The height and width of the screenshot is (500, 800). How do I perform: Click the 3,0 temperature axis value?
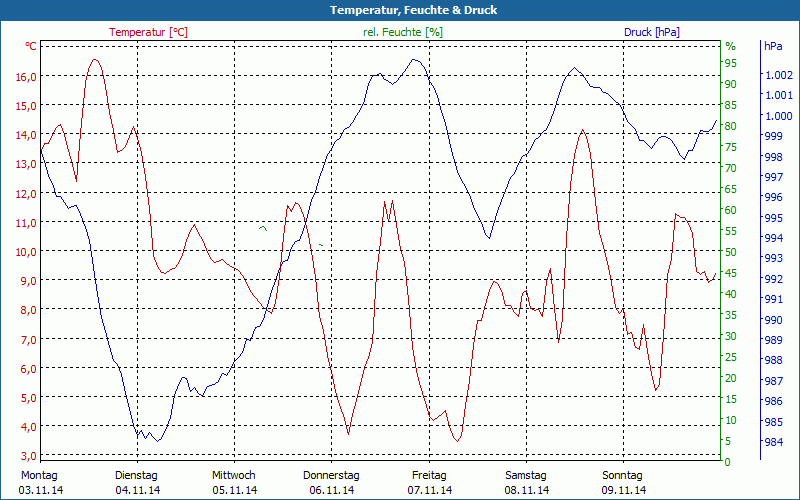pyautogui.click(x=30, y=456)
